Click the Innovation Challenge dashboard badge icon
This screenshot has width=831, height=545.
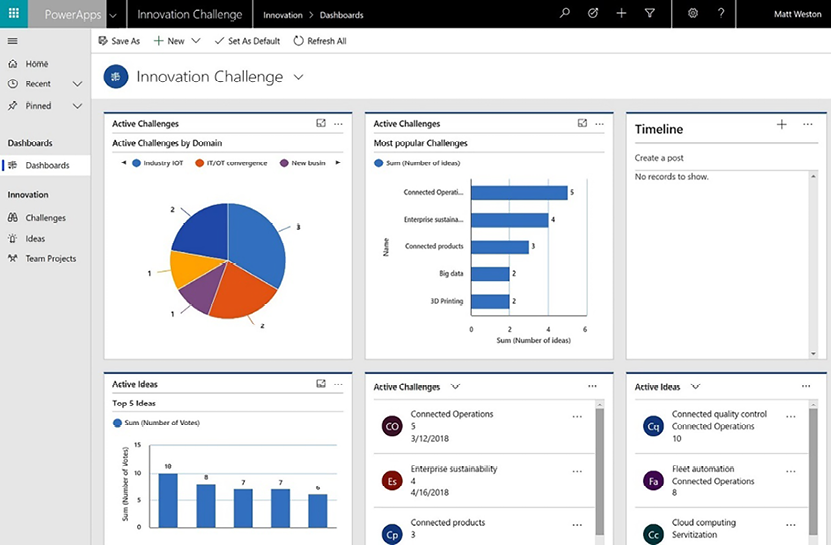tap(116, 77)
